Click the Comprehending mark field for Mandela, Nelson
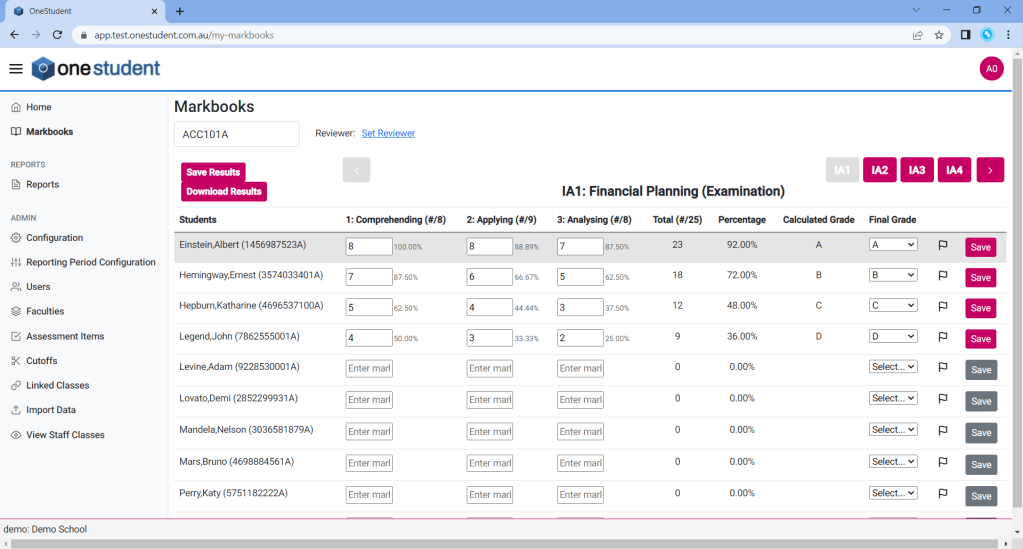 pyautogui.click(x=369, y=431)
